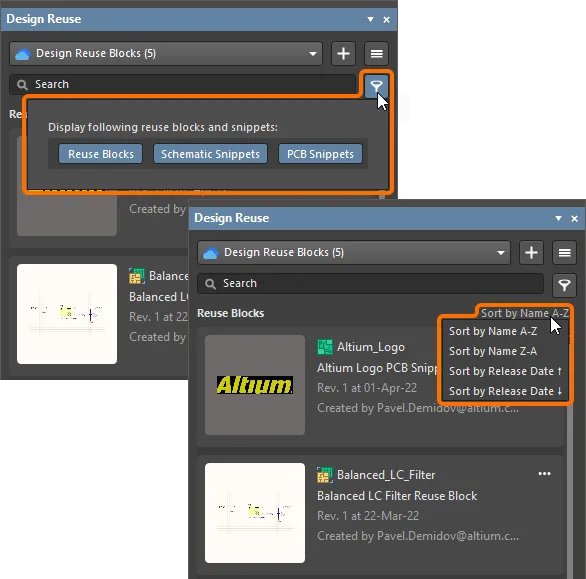Add new reuse block in front panel
Image resolution: width=586 pixels, height=579 pixels.
[531, 253]
